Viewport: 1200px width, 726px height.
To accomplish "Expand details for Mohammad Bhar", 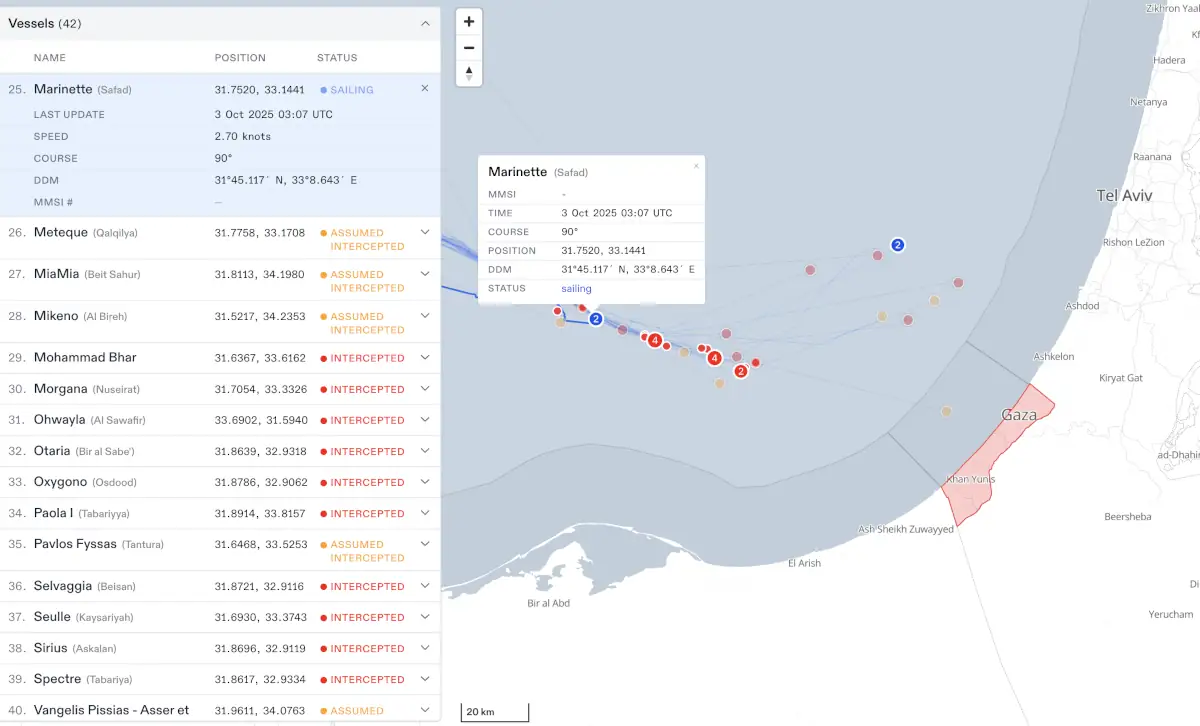I will tap(424, 358).
